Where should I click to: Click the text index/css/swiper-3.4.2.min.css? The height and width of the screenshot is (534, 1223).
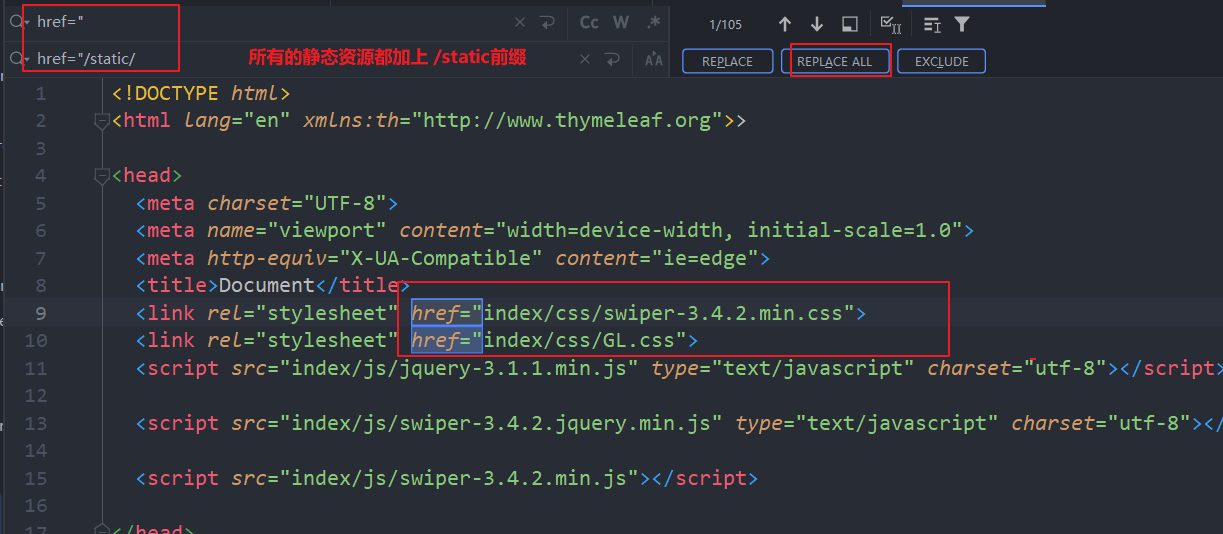coord(663,313)
